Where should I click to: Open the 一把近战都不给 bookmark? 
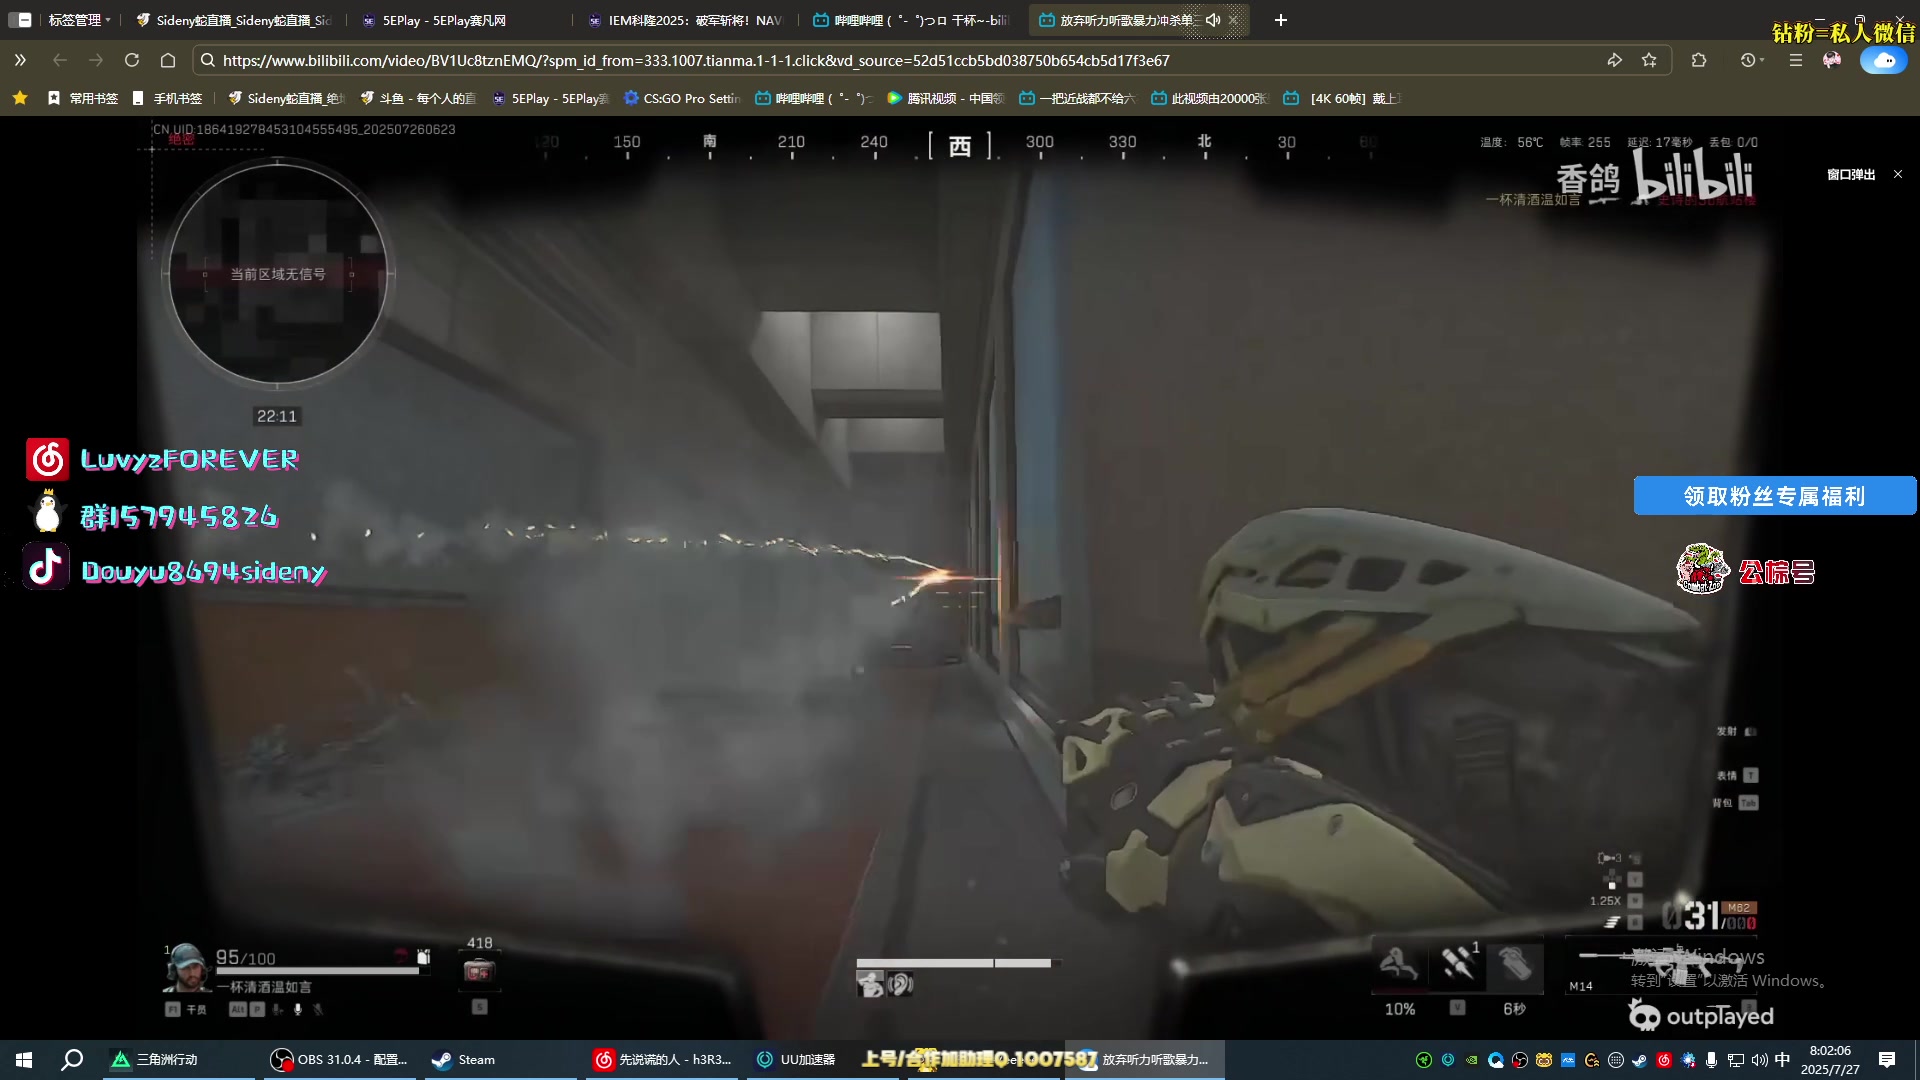[x=1078, y=98]
